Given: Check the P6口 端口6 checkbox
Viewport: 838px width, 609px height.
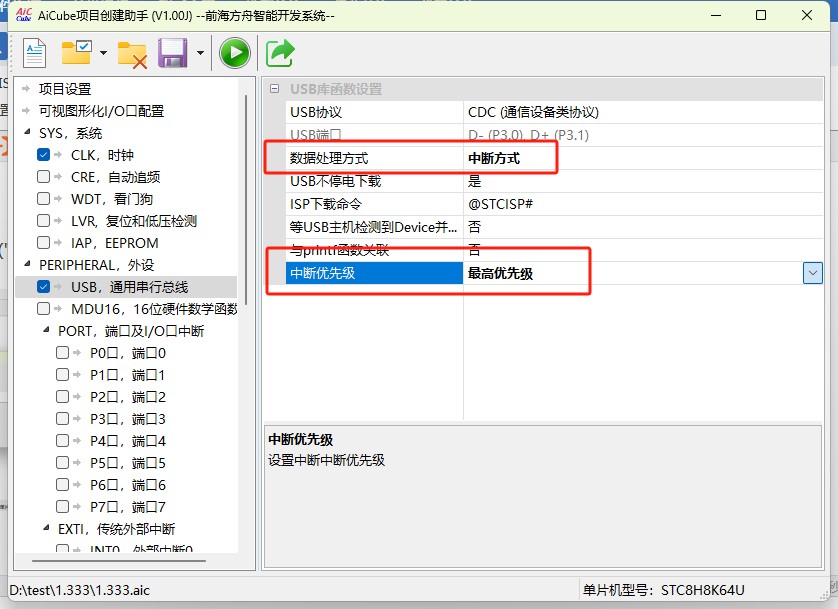Looking at the screenshot, I should coord(63,485).
